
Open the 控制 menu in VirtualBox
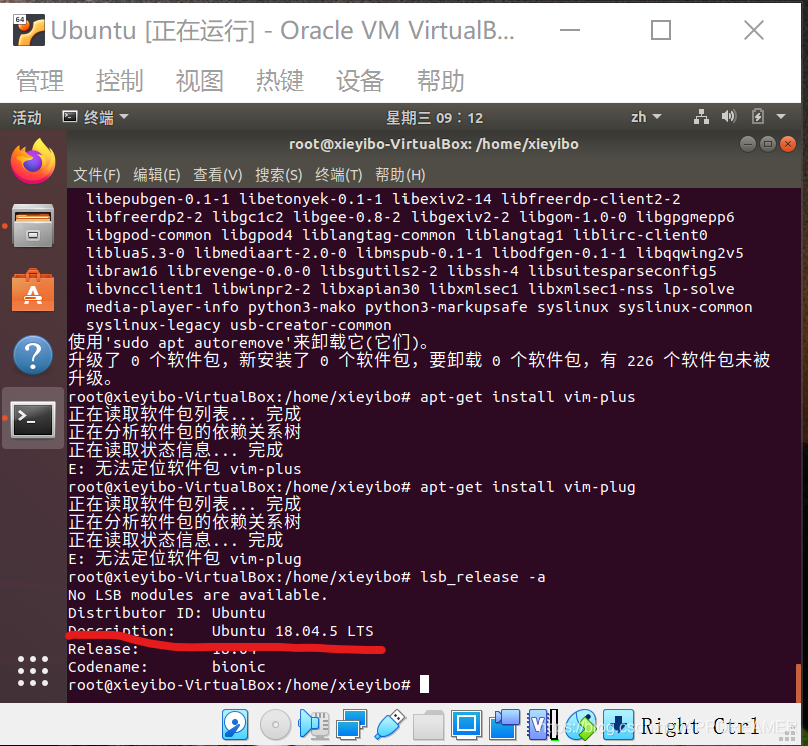120,81
